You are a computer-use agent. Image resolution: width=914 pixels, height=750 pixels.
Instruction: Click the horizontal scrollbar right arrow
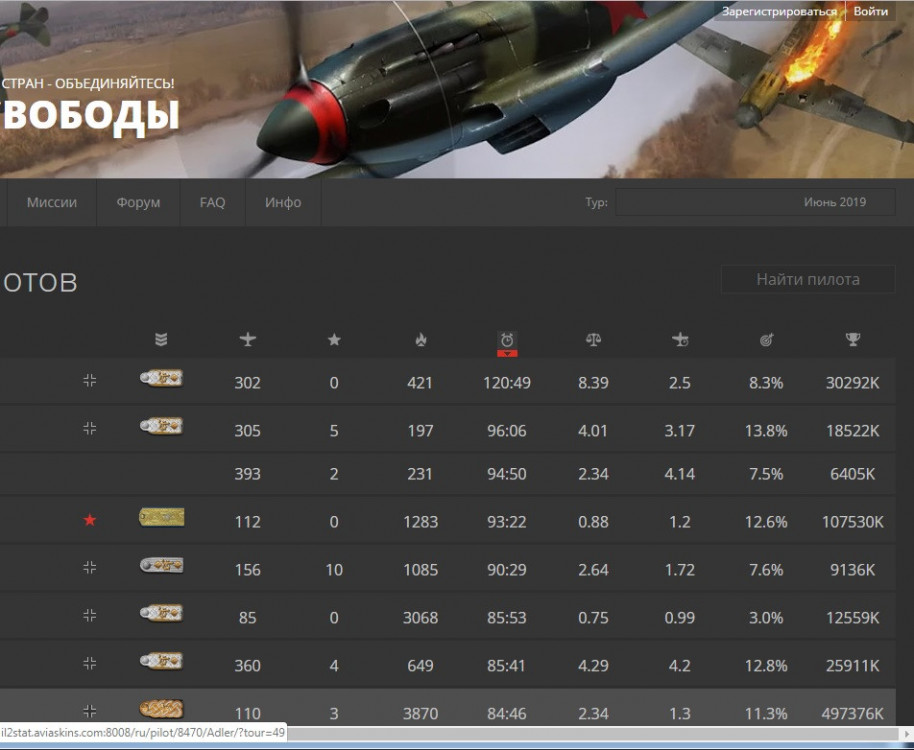click(907, 734)
